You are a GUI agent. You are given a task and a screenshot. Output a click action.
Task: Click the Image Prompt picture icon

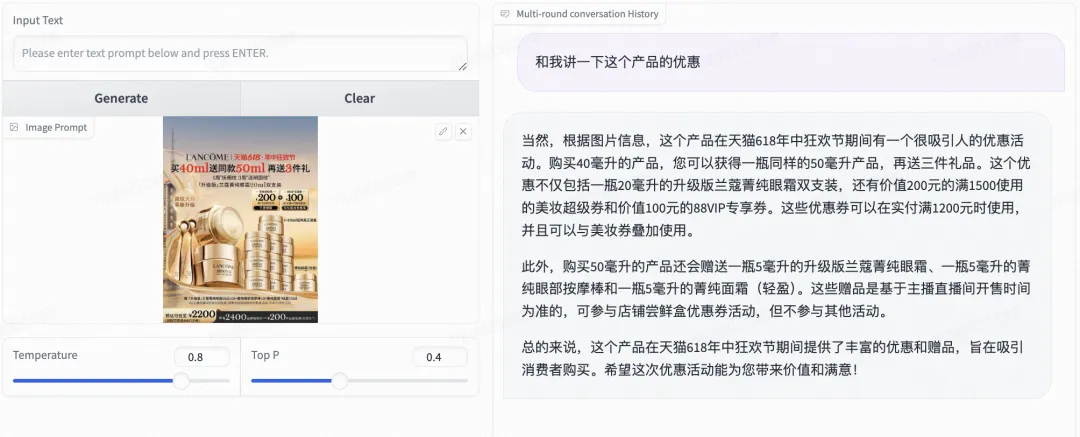pyautogui.click(x=14, y=128)
